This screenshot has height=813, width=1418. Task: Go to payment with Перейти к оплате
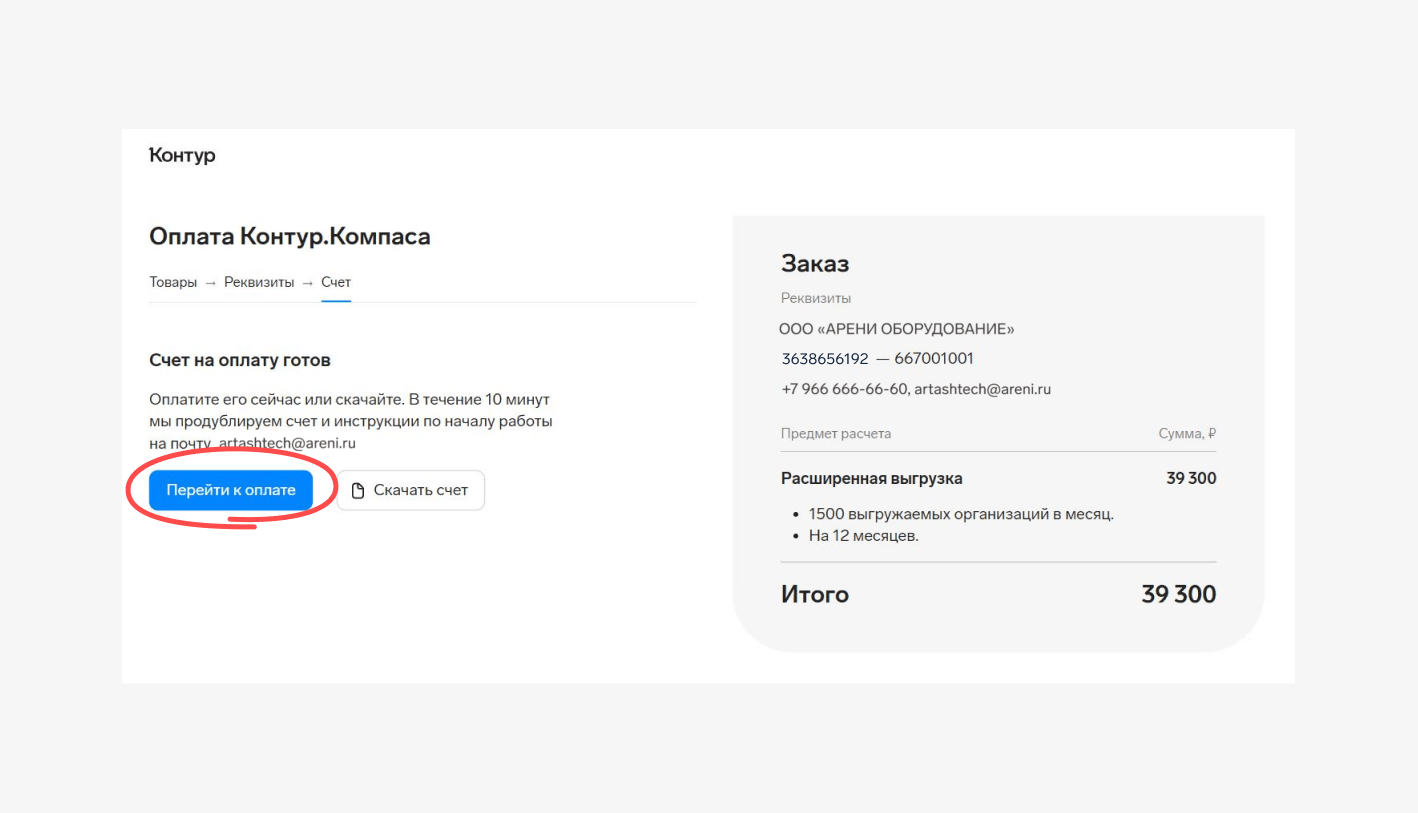[x=231, y=490]
